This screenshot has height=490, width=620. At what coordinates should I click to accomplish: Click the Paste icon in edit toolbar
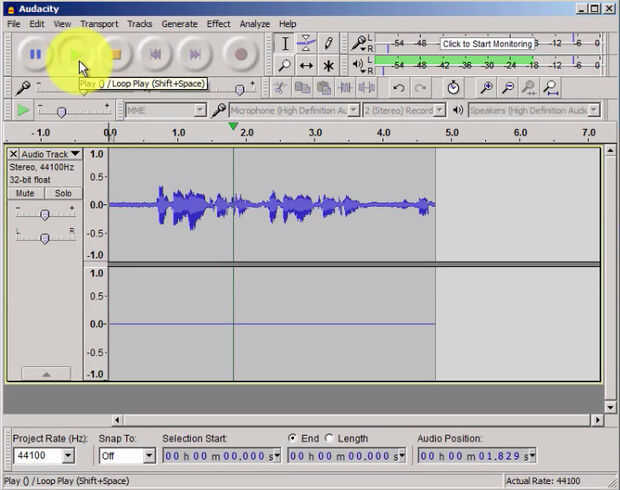(x=324, y=88)
